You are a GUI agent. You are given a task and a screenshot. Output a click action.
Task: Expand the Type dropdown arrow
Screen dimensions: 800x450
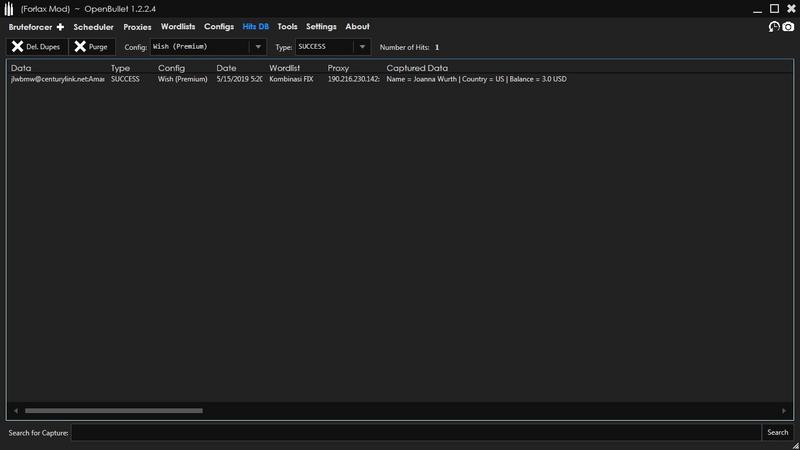(x=362, y=47)
